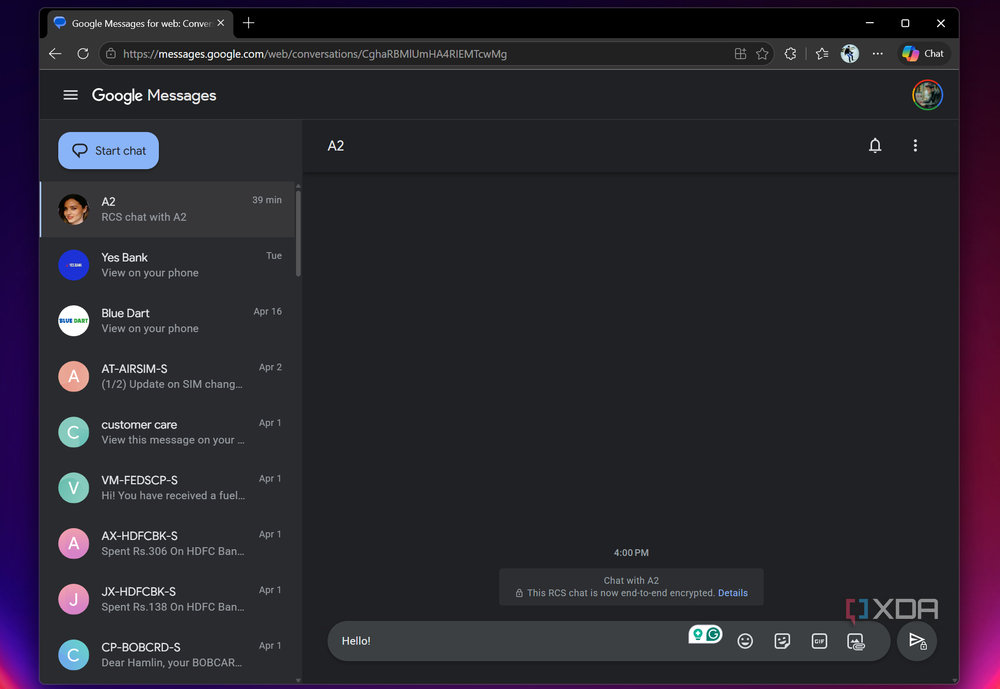The width and height of the screenshot is (1000, 689).
Task: Open the customer care conversation
Action: (168, 432)
